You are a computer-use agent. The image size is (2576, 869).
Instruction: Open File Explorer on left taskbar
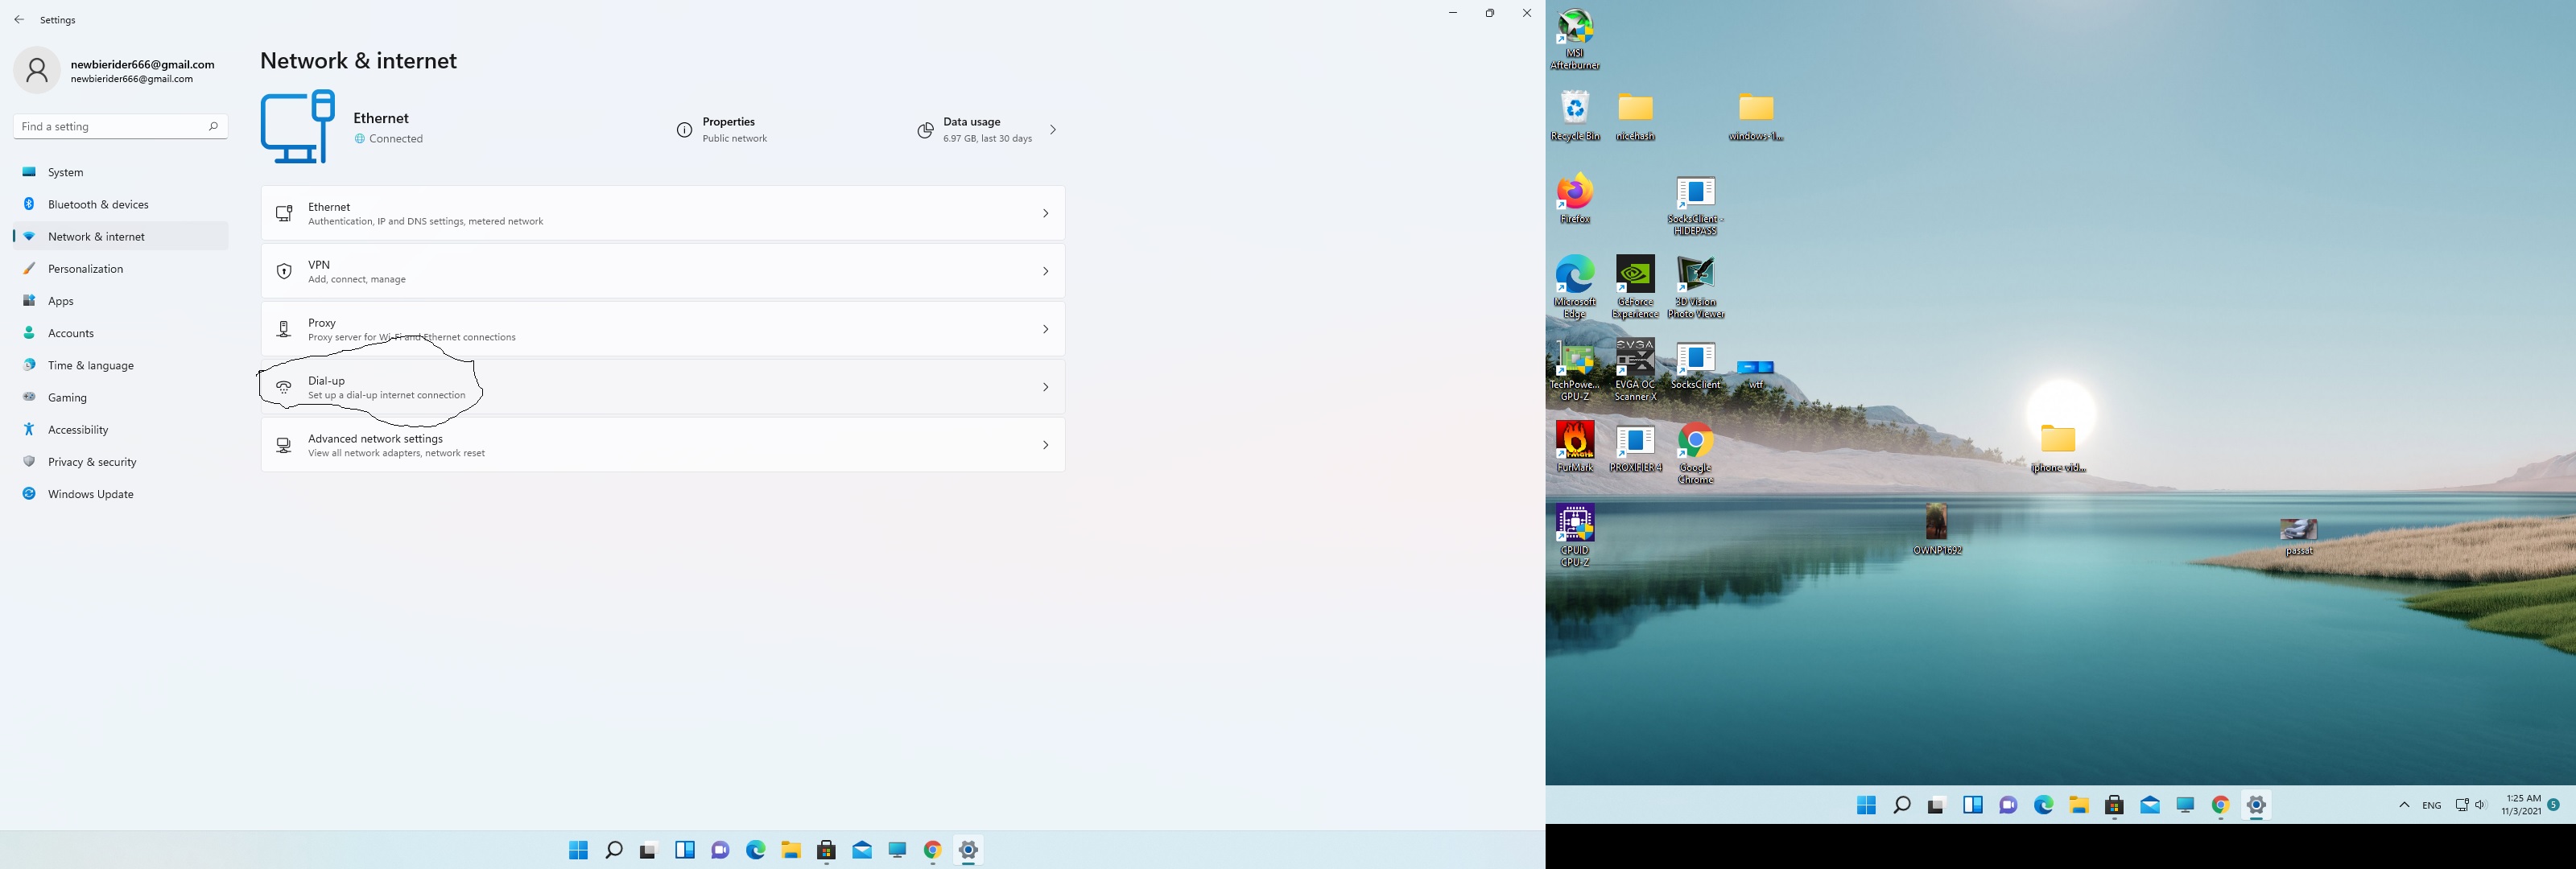(791, 850)
